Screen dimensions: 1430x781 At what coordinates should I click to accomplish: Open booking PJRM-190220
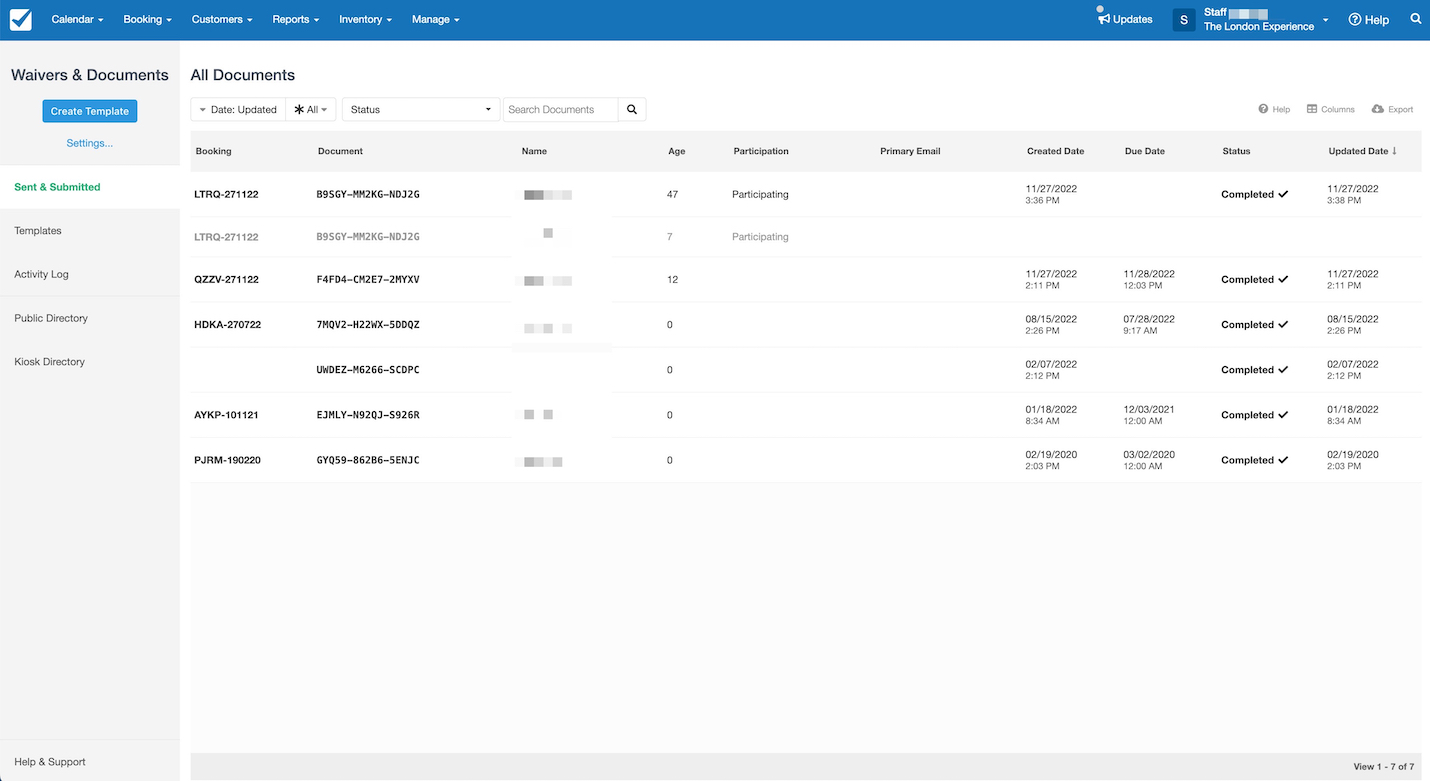227,460
